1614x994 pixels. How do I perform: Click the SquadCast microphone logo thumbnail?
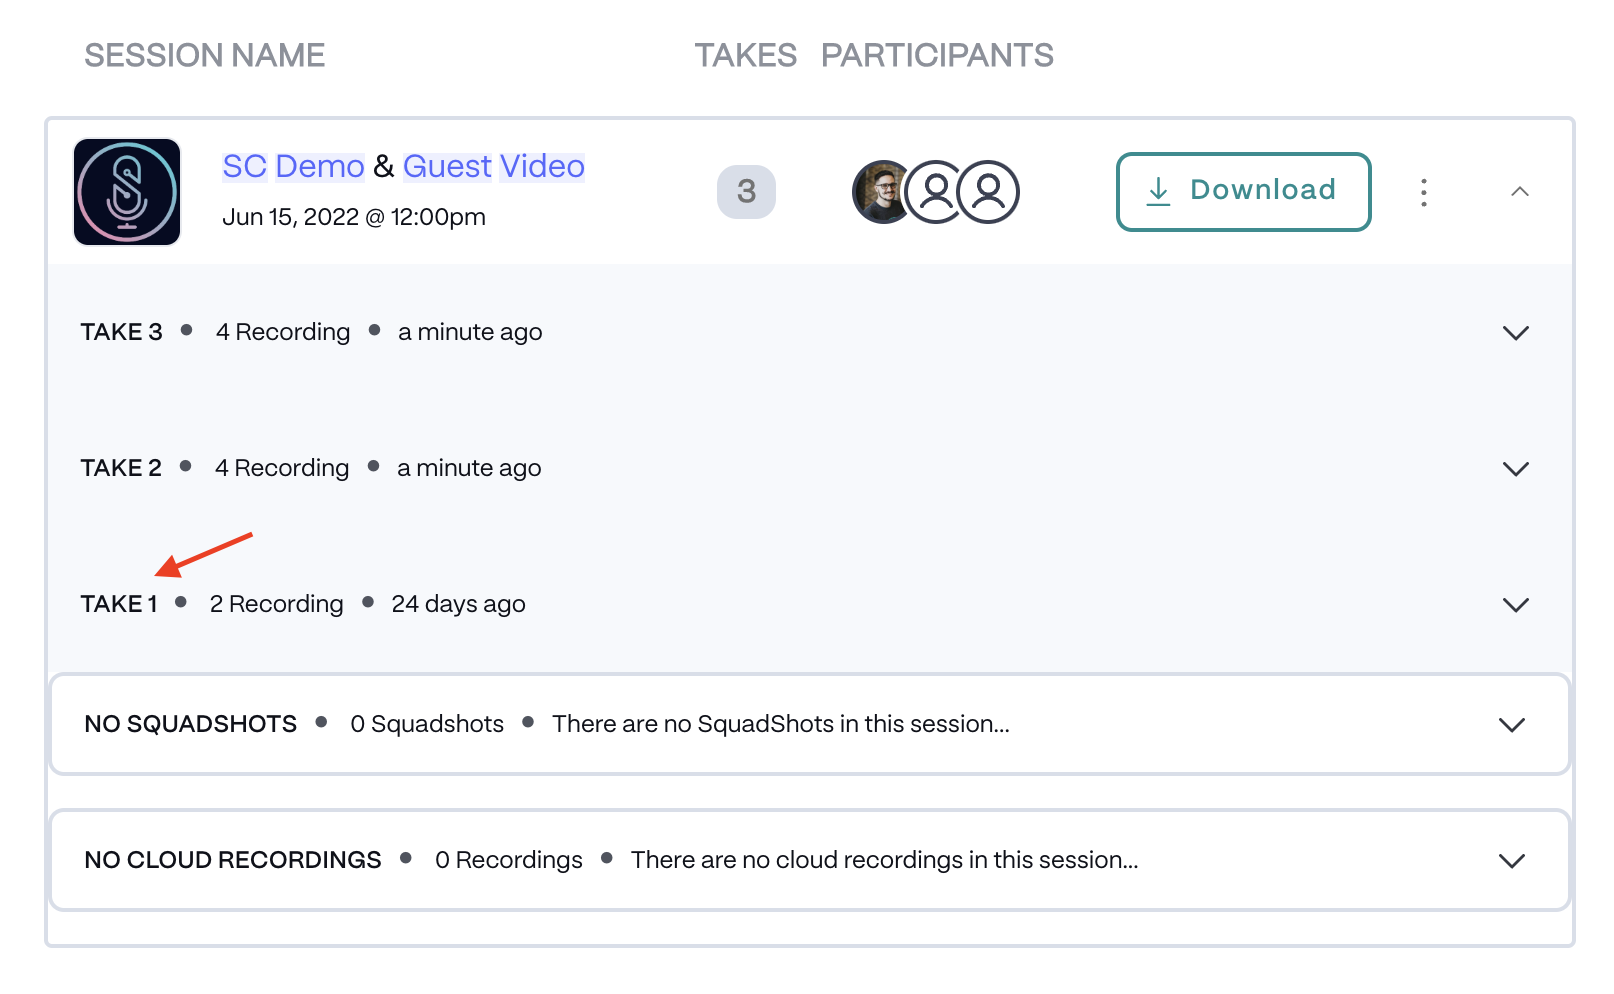(127, 192)
